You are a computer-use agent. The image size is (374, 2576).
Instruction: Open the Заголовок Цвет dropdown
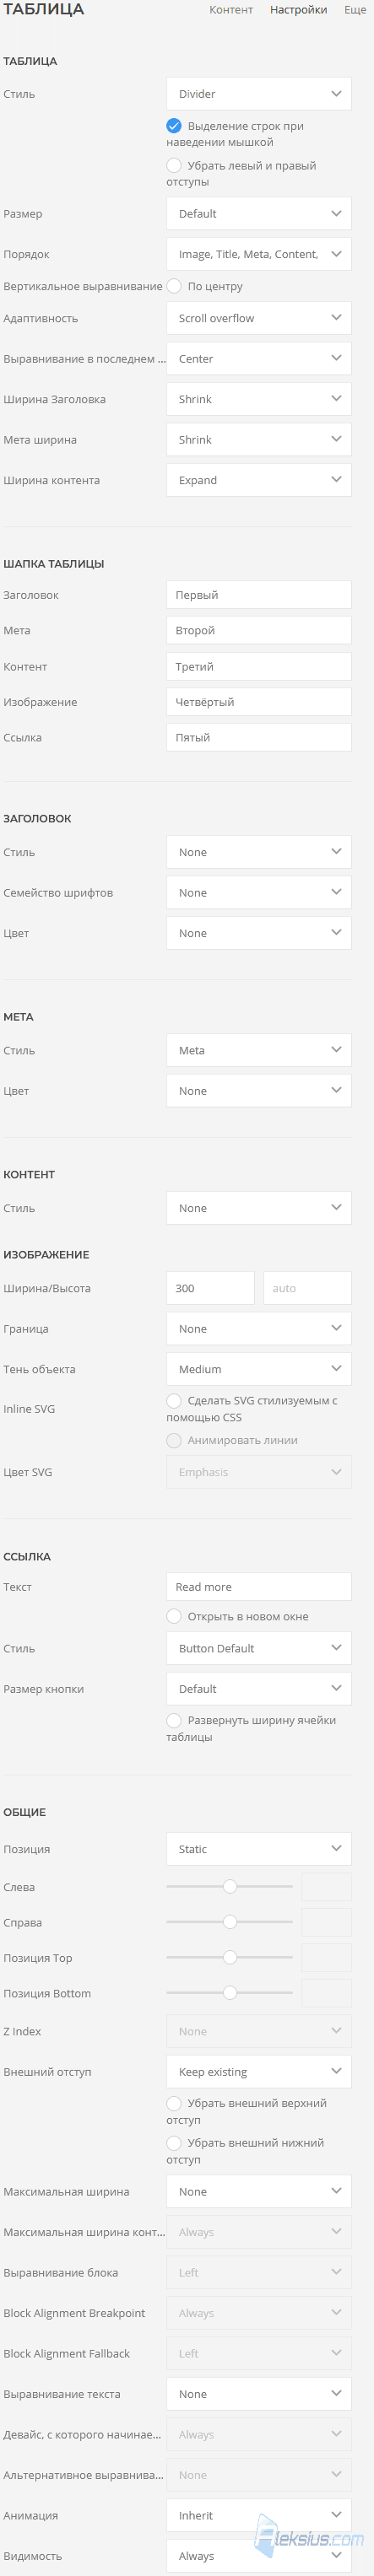coord(258,933)
